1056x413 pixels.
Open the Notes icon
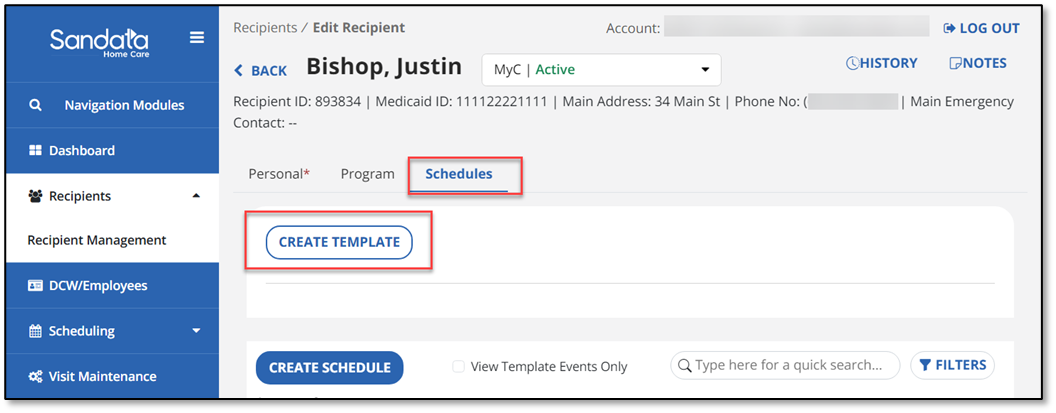point(955,64)
